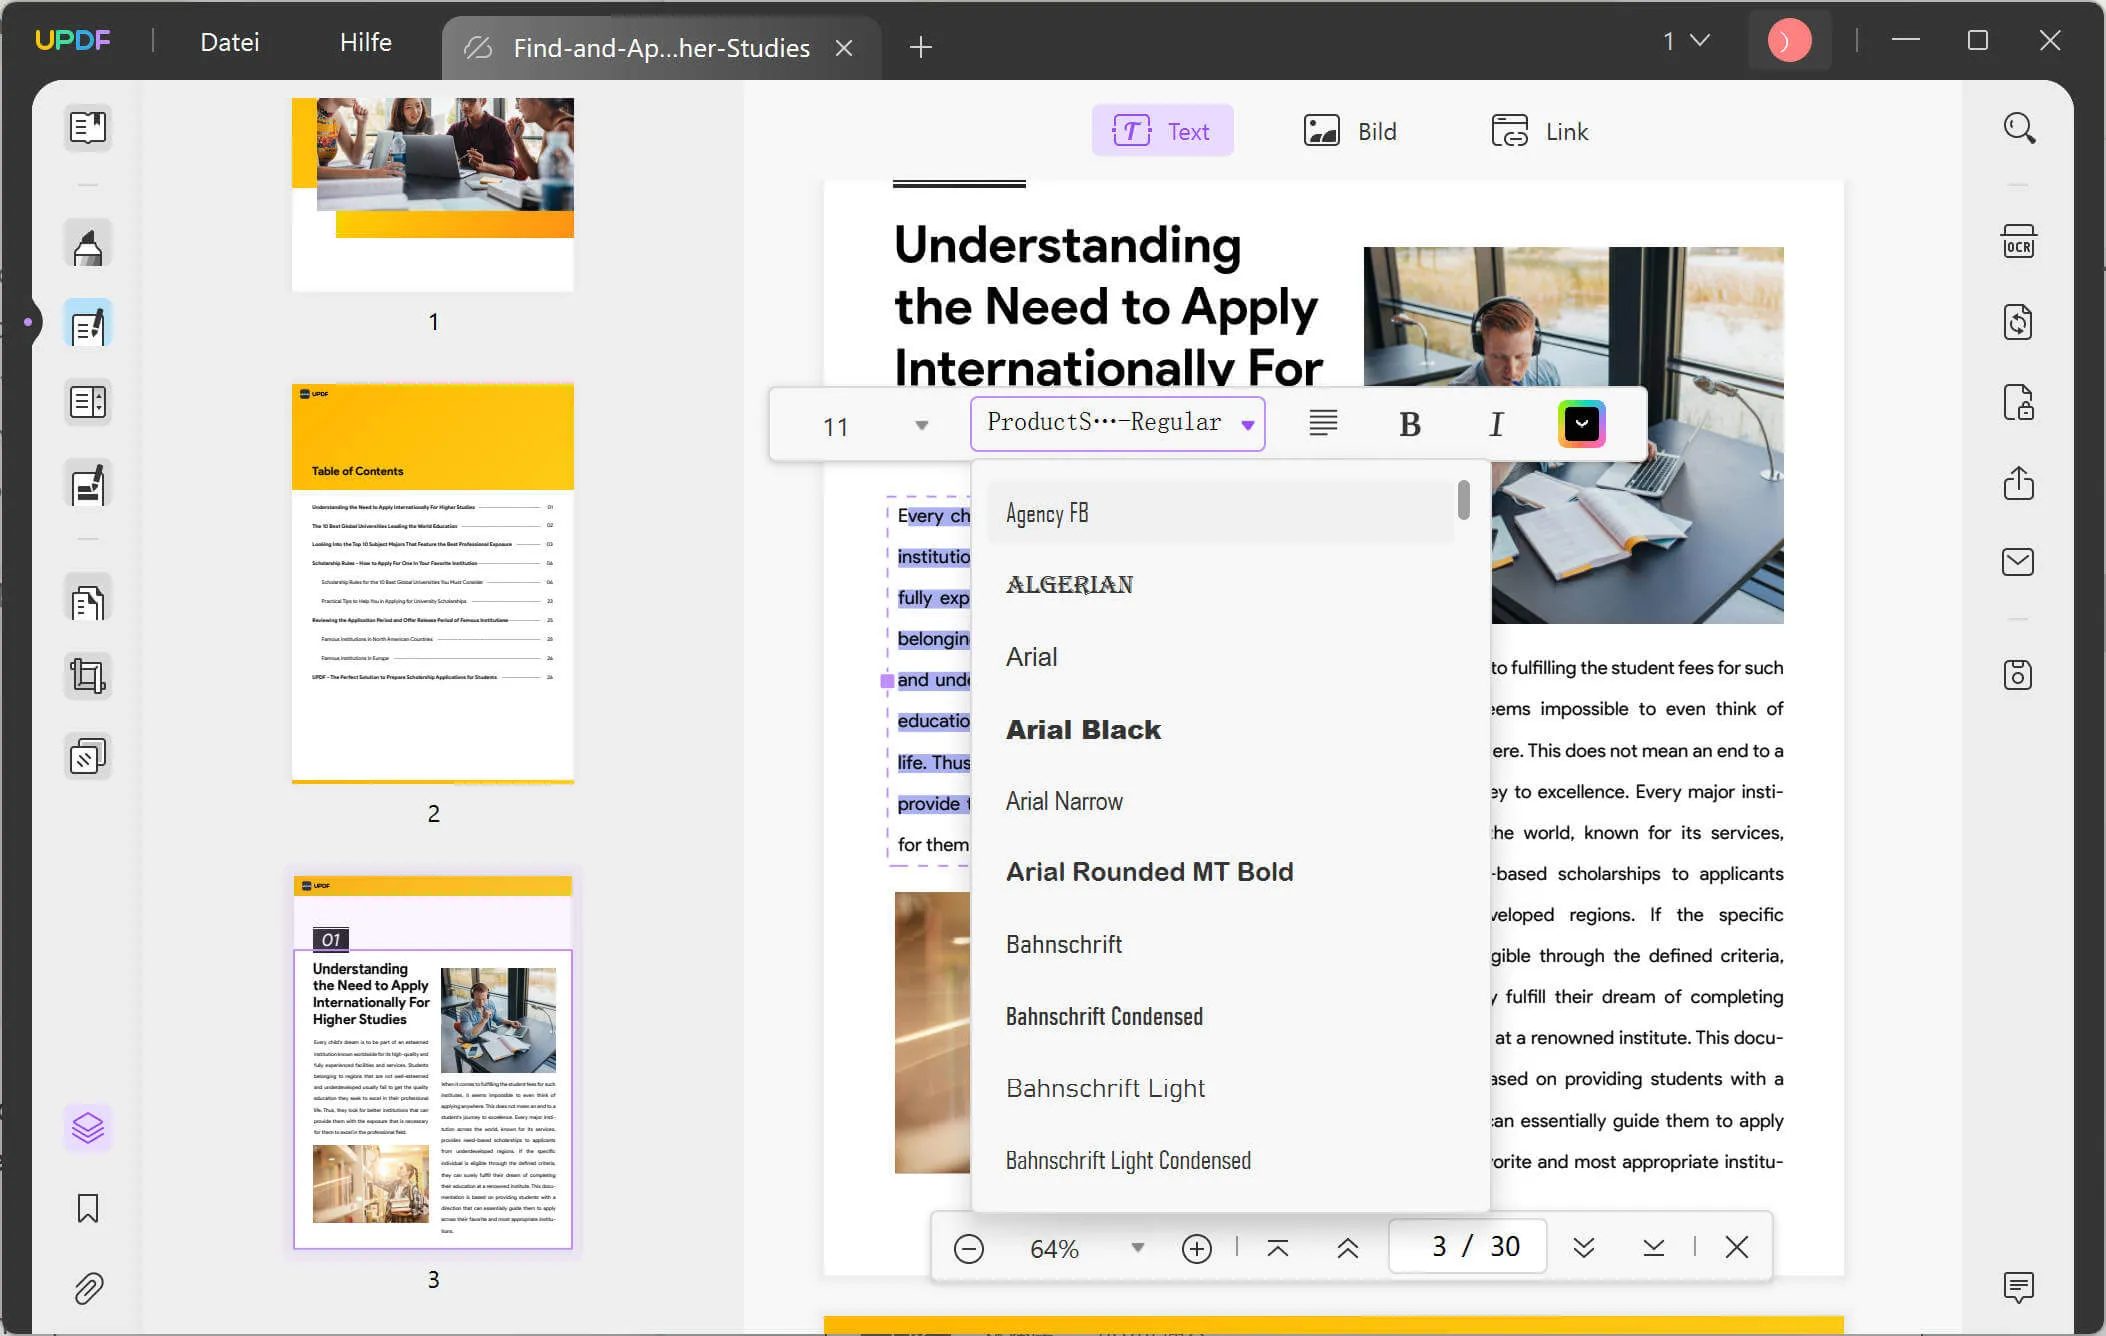Toggle italic formatting on selected text
The height and width of the screenshot is (1336, 2106).
point(1497,424)
